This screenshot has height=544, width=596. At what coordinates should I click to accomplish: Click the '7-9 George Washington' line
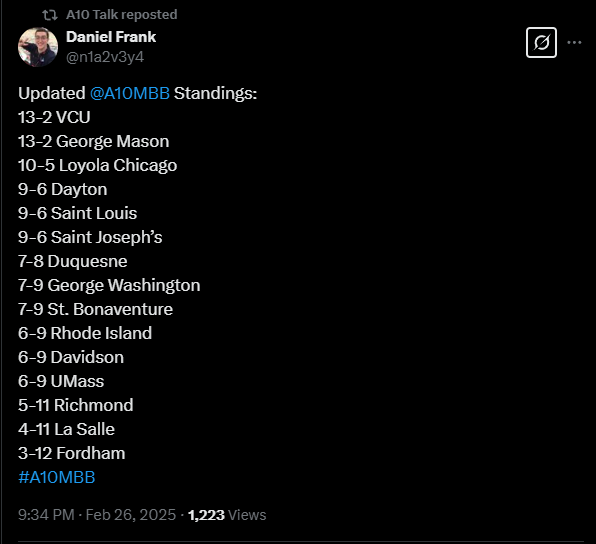(x=109, y=285)
